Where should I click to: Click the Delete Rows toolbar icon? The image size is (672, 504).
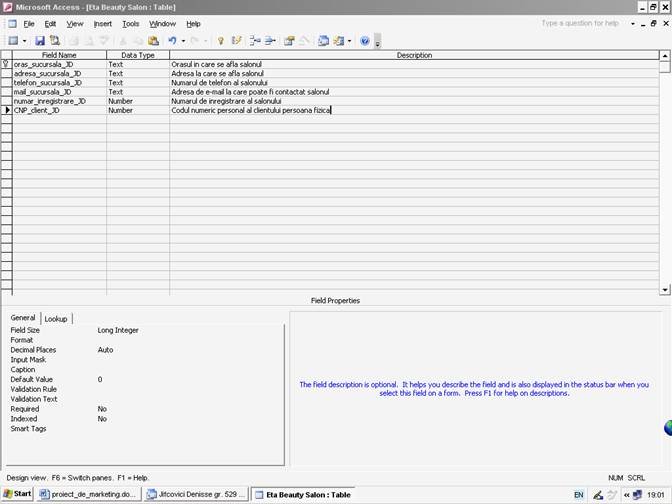(x=270, y=41)
